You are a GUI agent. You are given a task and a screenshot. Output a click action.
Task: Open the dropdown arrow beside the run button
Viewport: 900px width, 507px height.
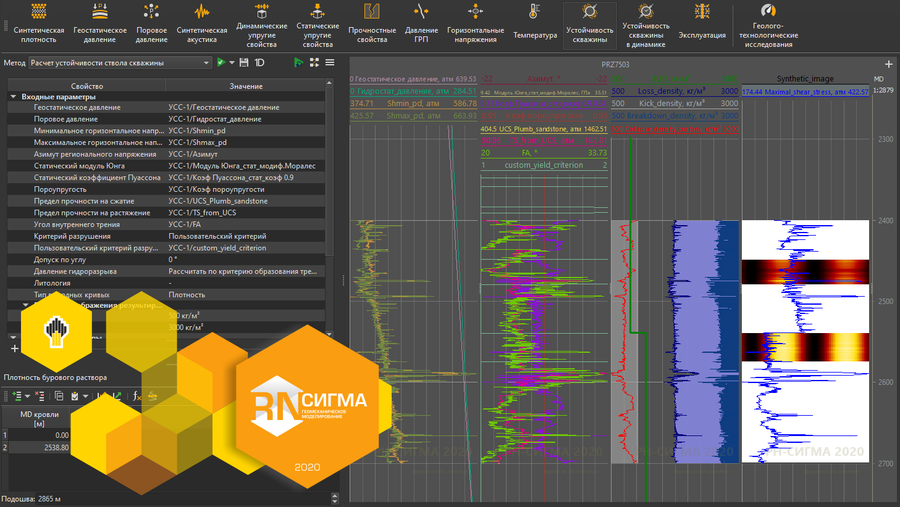(x=231, y=63)
